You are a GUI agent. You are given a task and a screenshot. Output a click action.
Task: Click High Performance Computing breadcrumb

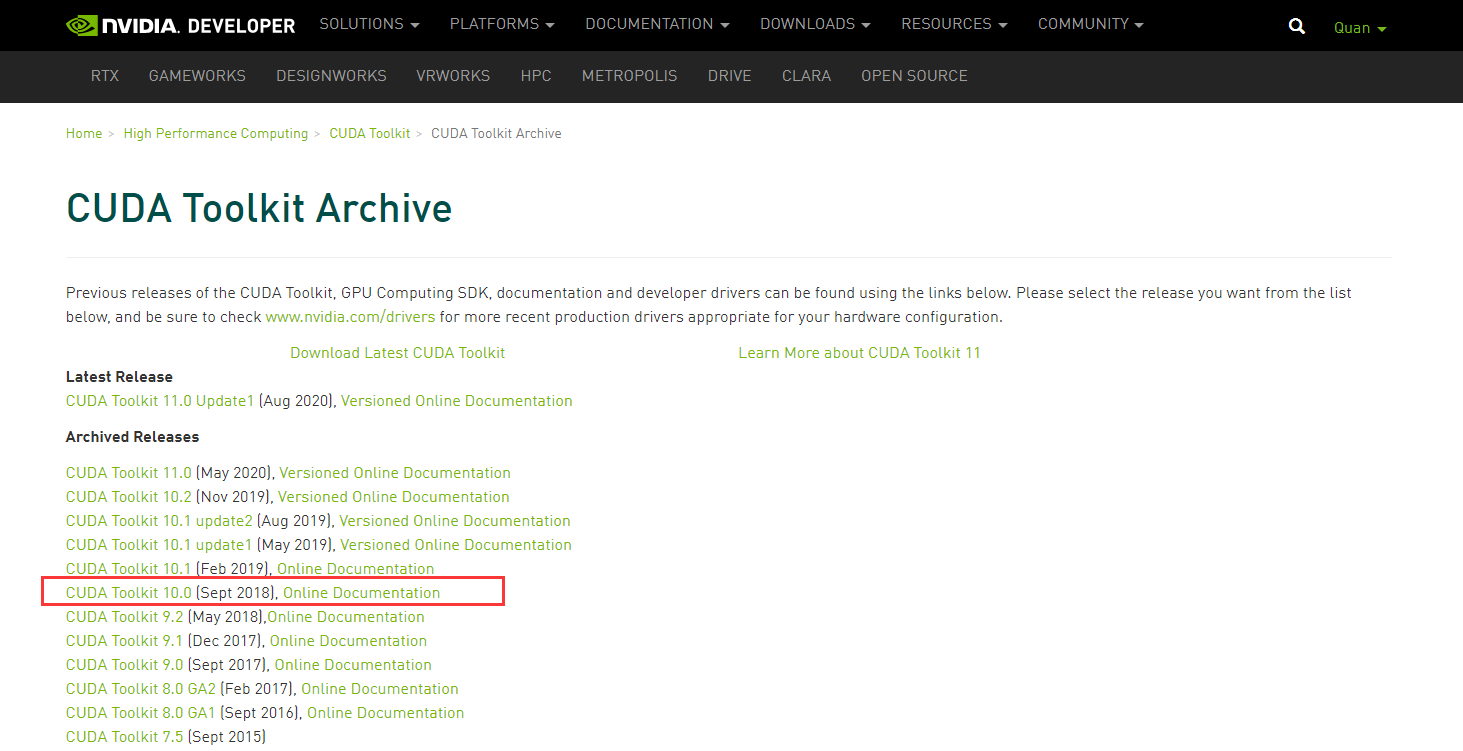(x=216, y=134)
